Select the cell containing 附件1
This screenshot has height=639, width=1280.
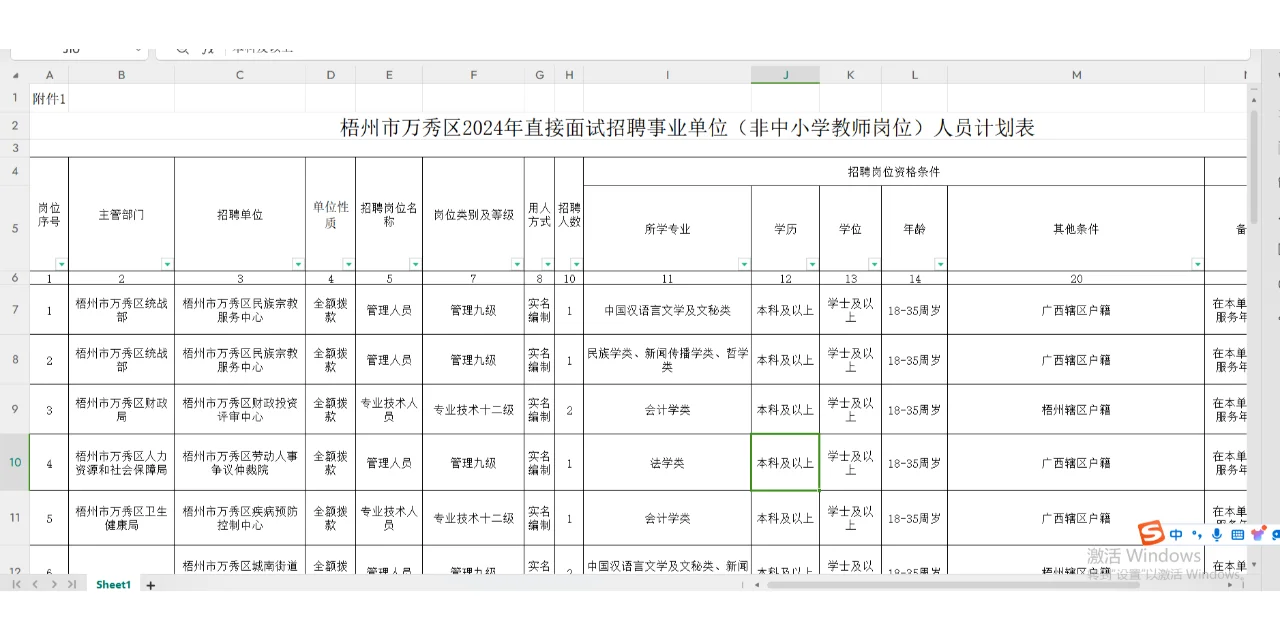pyautogui.click(x=49, y=98)
